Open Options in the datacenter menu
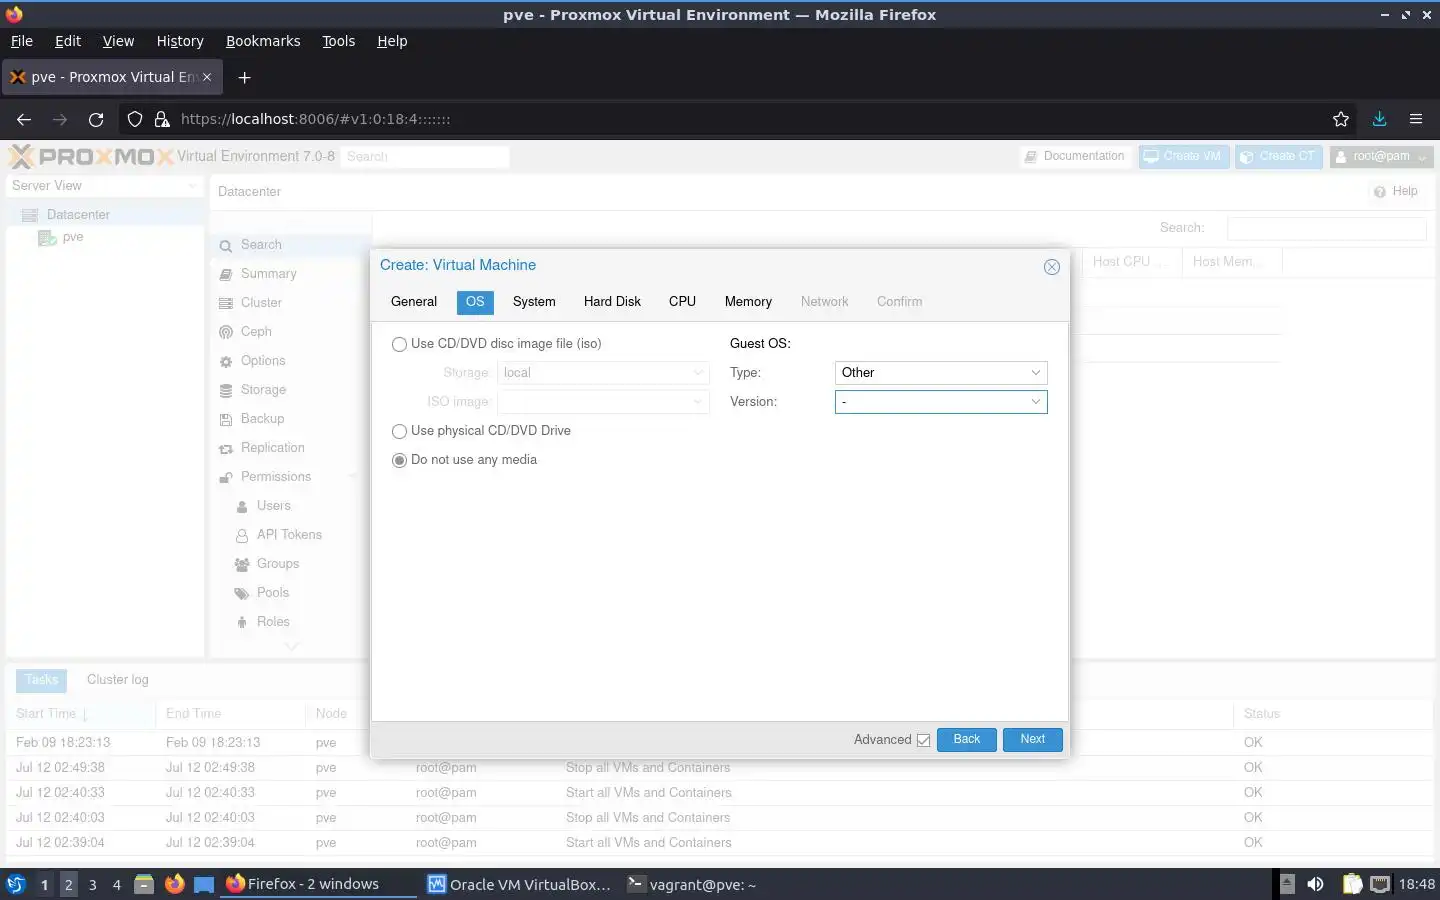 point(263,361)
